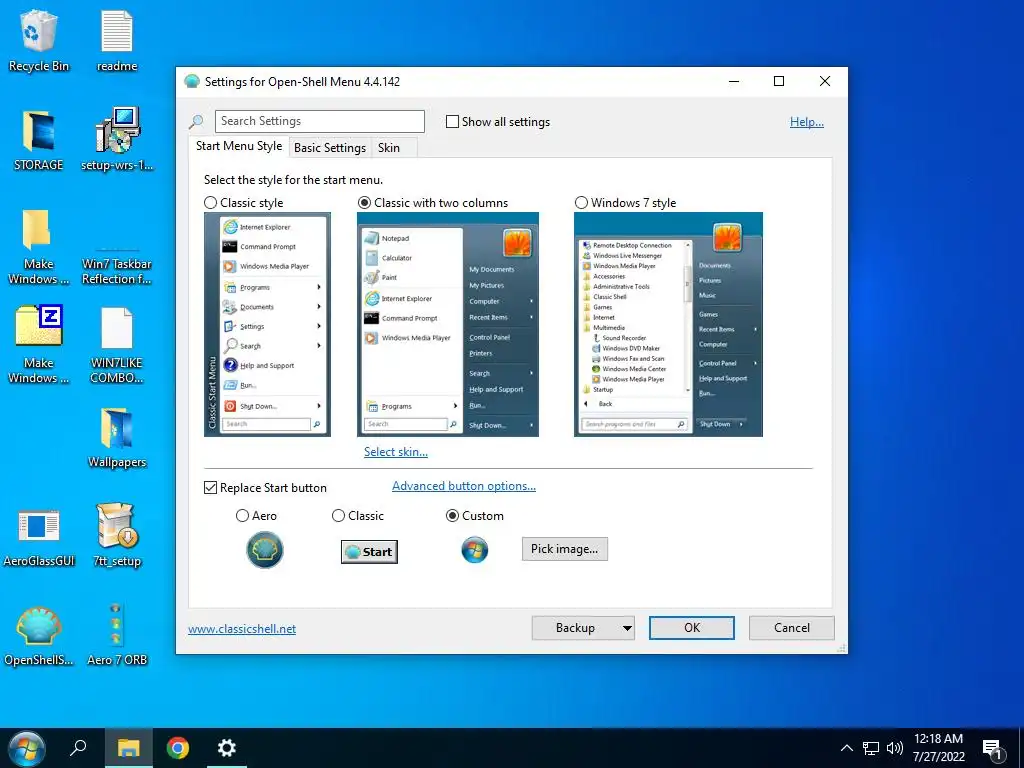Click the Windows 7 orb Start button
The image size is (1024, 768).
pyautogui.click(x=27, y=748)
